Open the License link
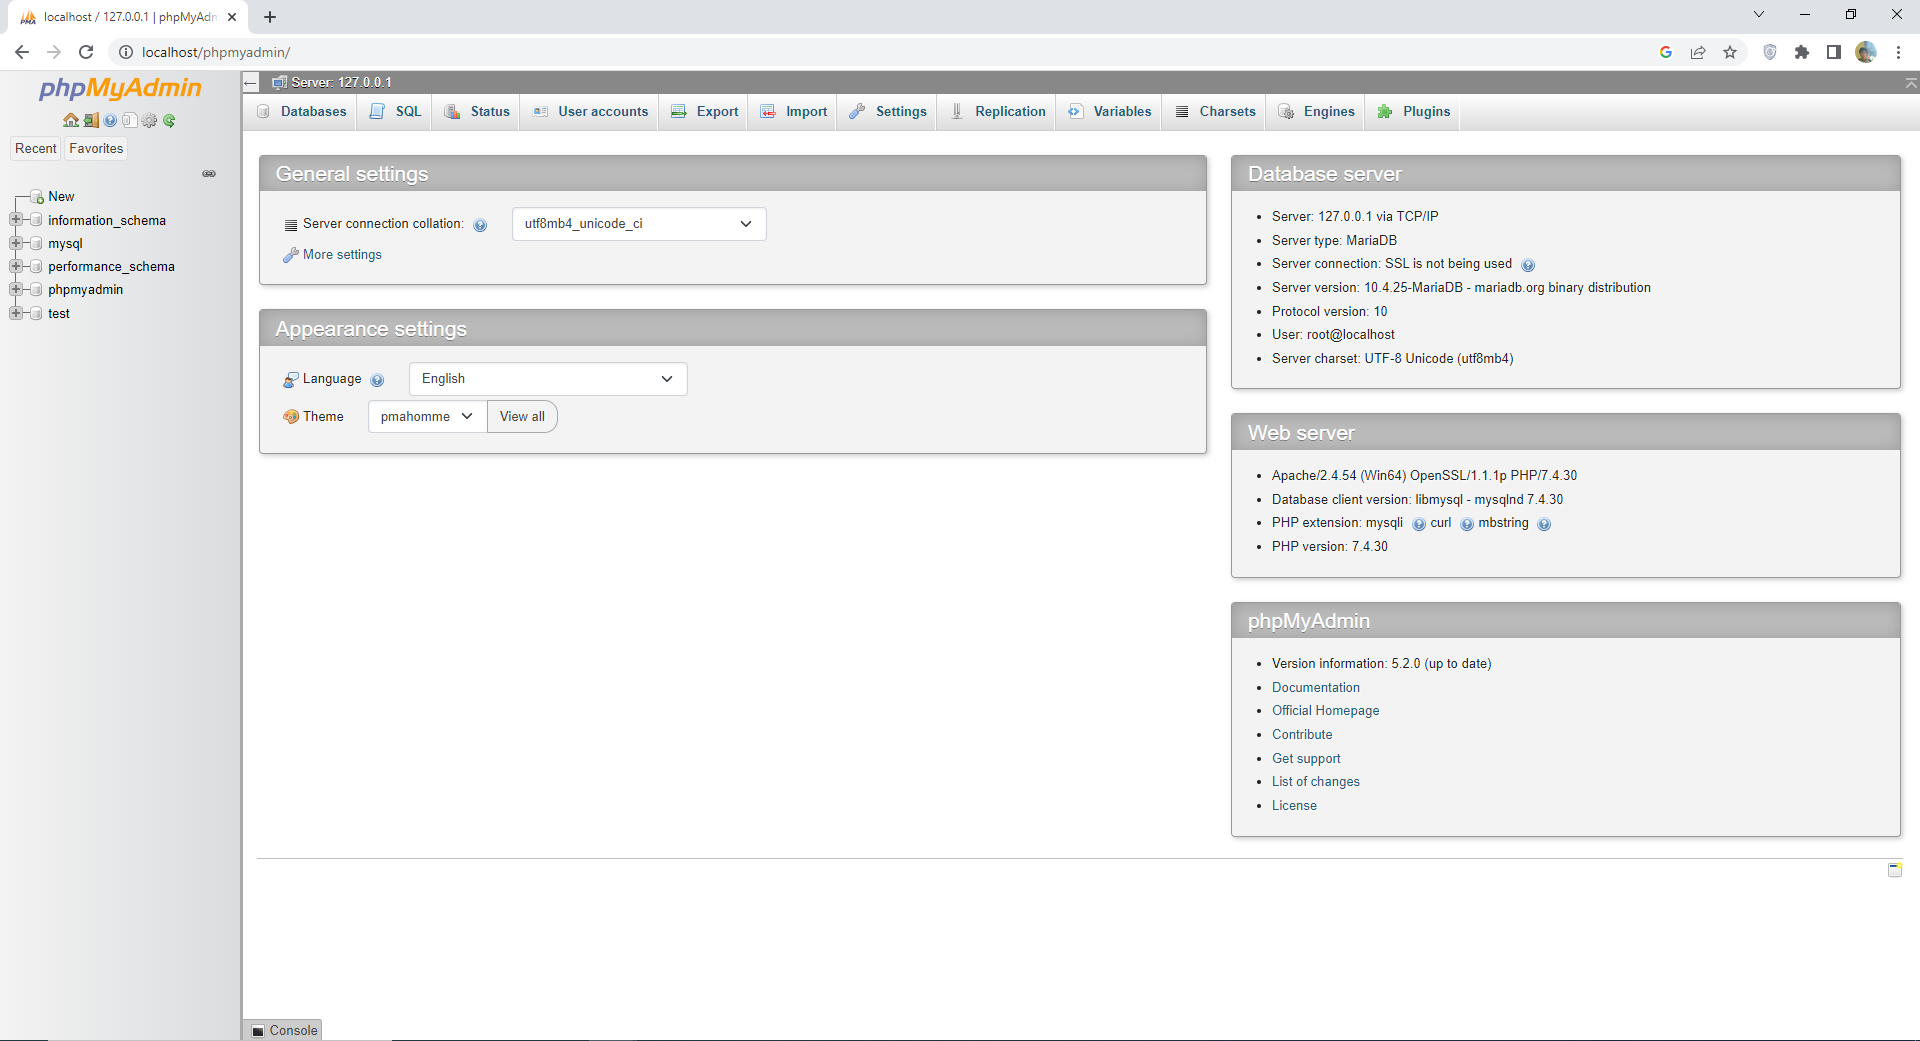This screenshot has width=1920, height=1041. point(1294,806)
